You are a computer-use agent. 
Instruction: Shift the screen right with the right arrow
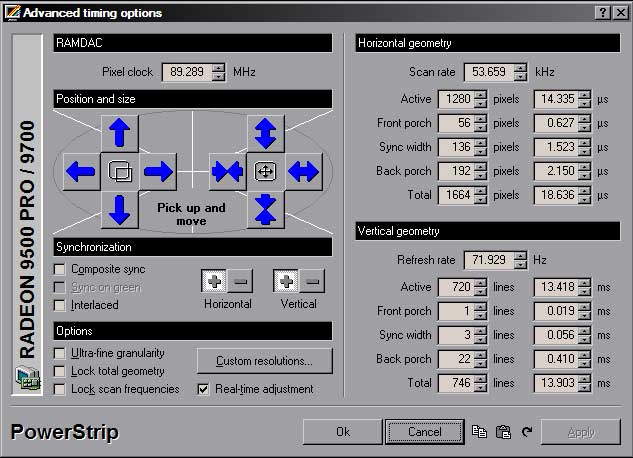tap(158, 171)
